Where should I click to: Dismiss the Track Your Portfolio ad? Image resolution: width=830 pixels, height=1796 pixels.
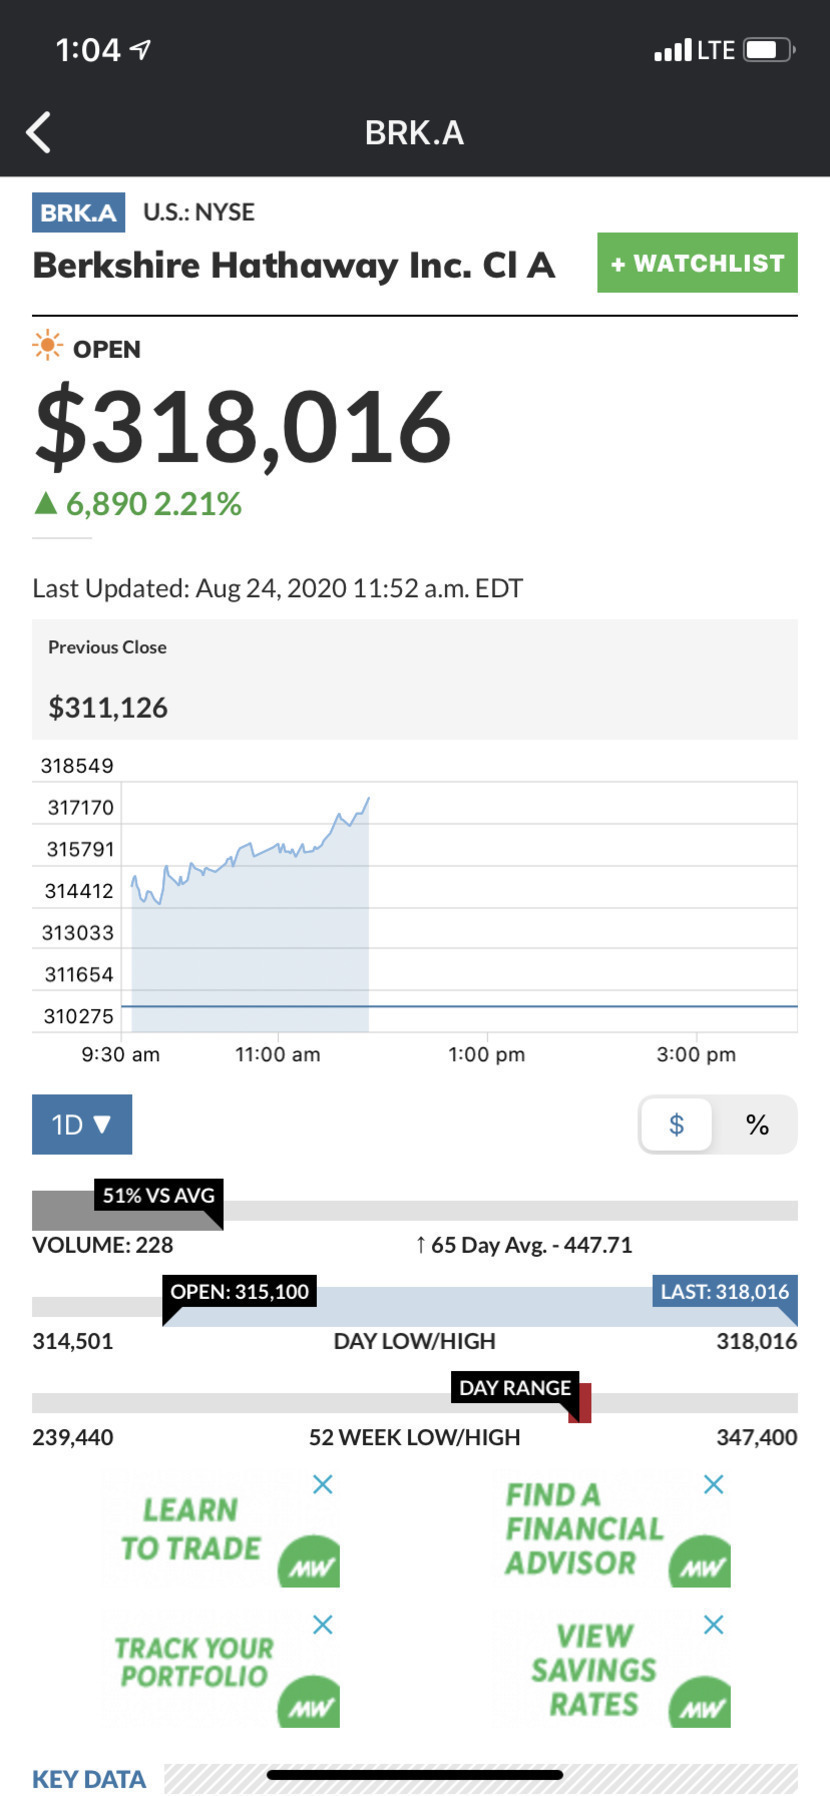click(x=322, y=1625)
